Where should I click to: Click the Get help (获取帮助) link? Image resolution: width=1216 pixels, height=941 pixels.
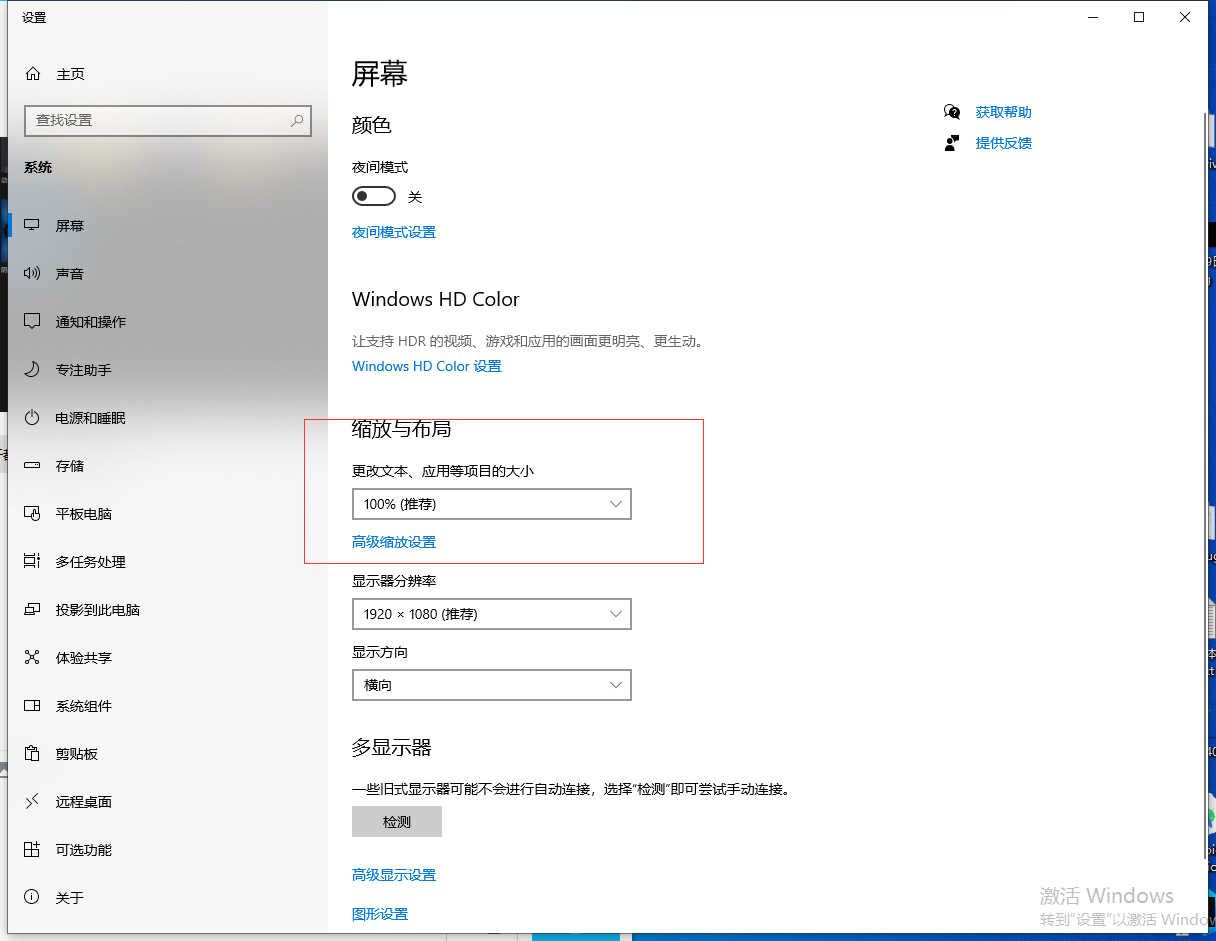[1003, 112]
